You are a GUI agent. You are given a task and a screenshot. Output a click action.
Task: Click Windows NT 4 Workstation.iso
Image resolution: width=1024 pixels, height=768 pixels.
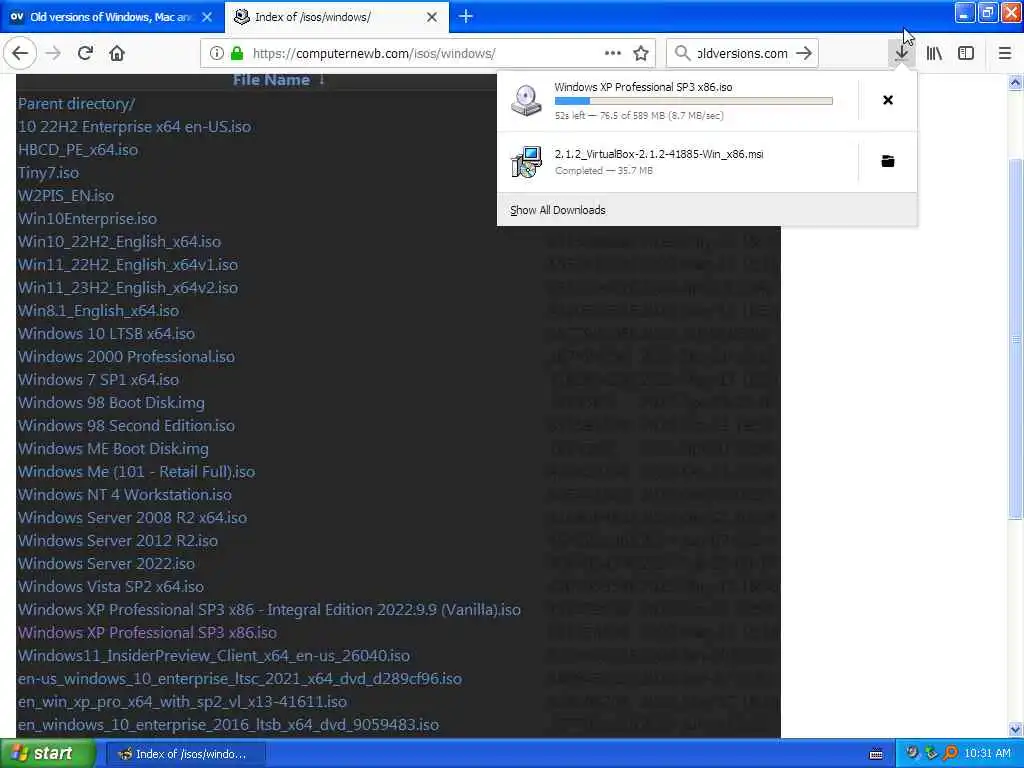(125, 494)
